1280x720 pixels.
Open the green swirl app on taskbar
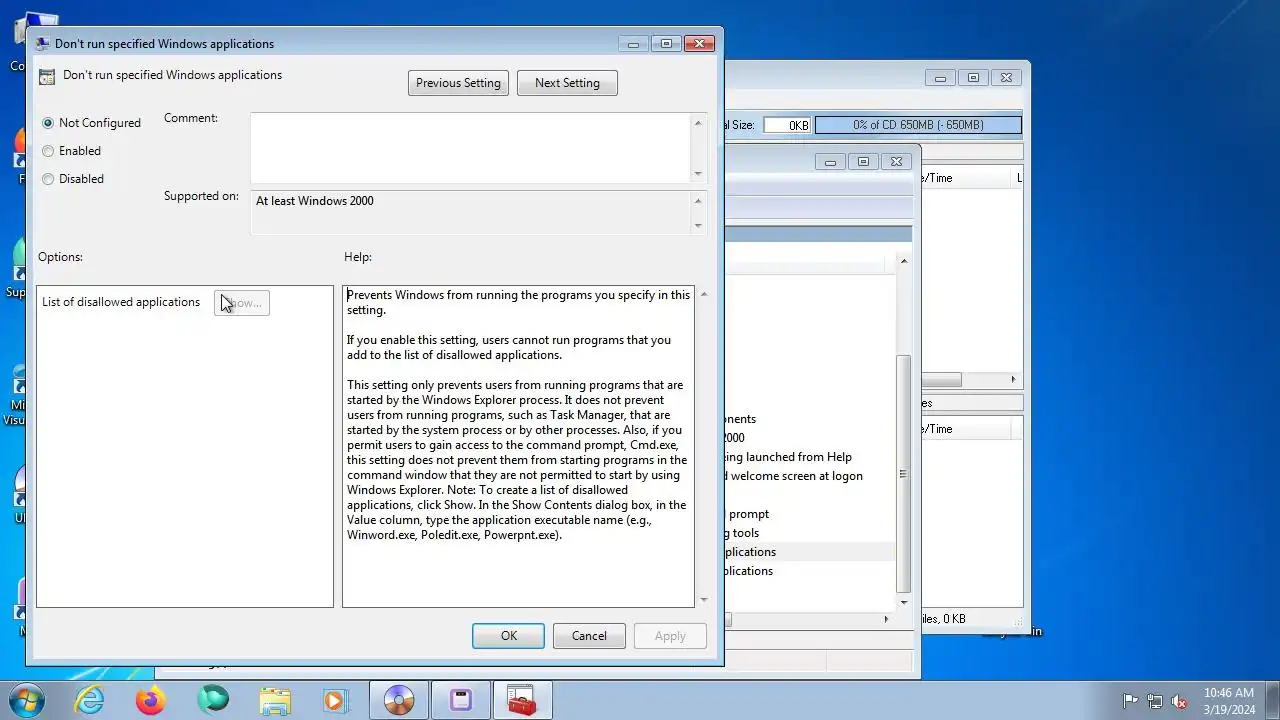(213, 700)
